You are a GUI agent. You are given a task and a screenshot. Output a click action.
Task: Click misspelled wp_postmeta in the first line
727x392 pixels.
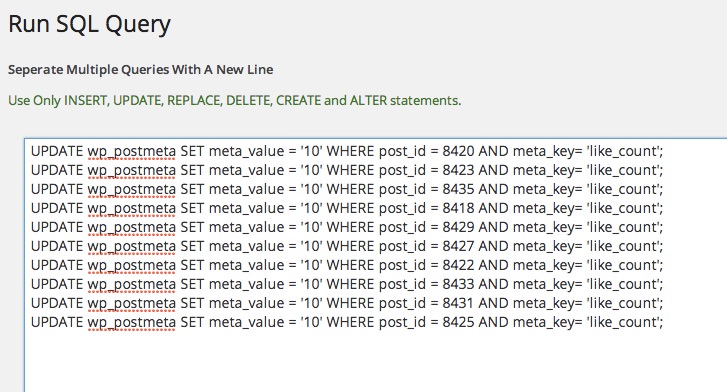(x=132, y=152)
